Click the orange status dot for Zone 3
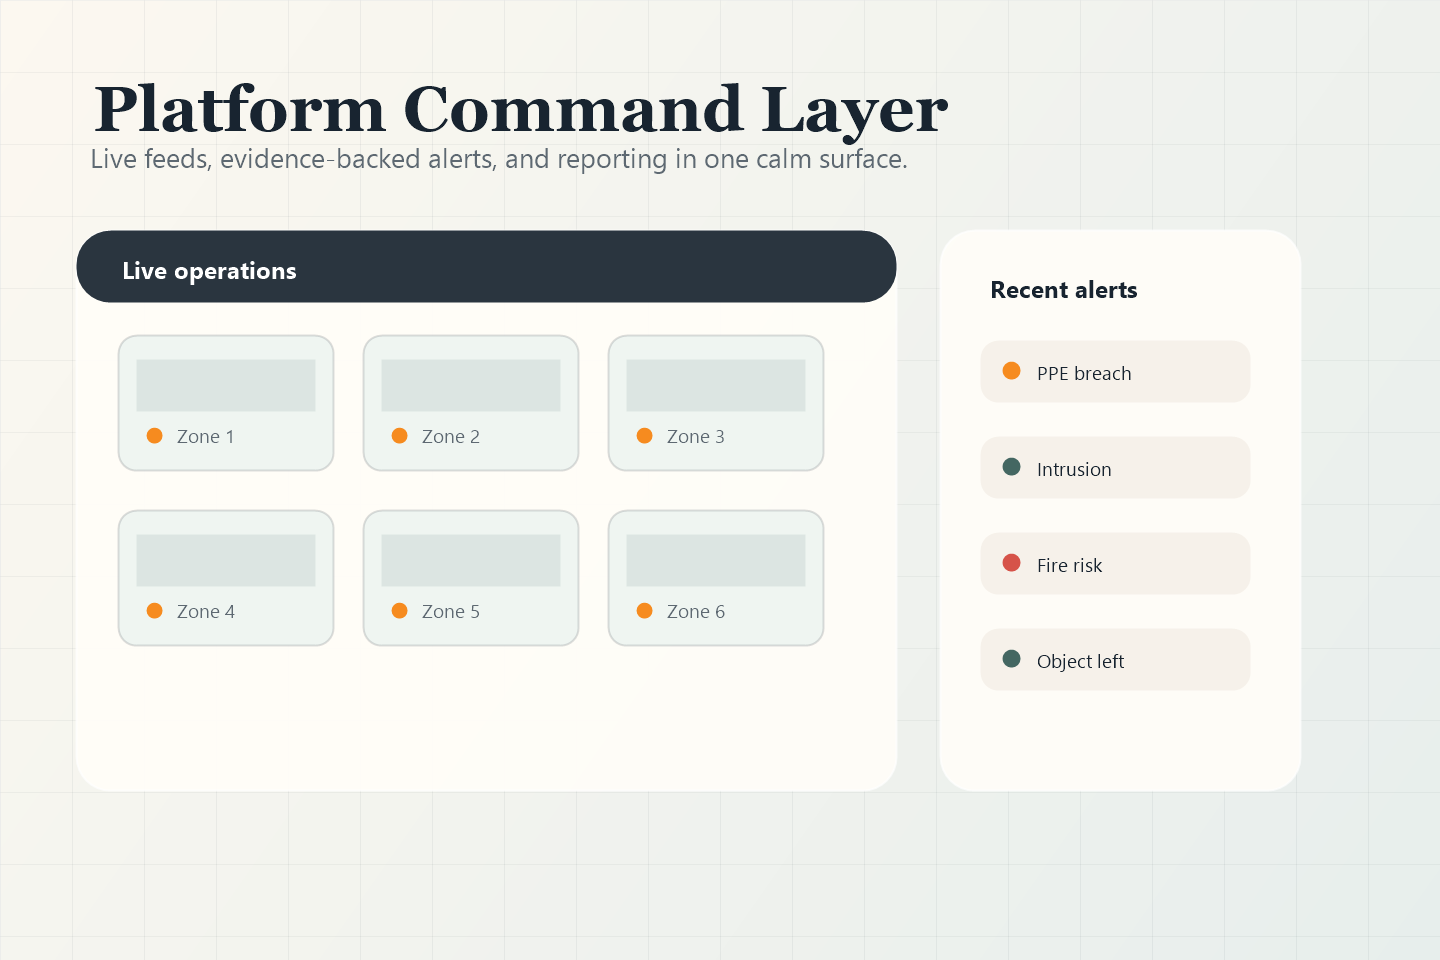The height and width of the screenshot is (960, 1440). pyautogui.click(x=645, y=436)
